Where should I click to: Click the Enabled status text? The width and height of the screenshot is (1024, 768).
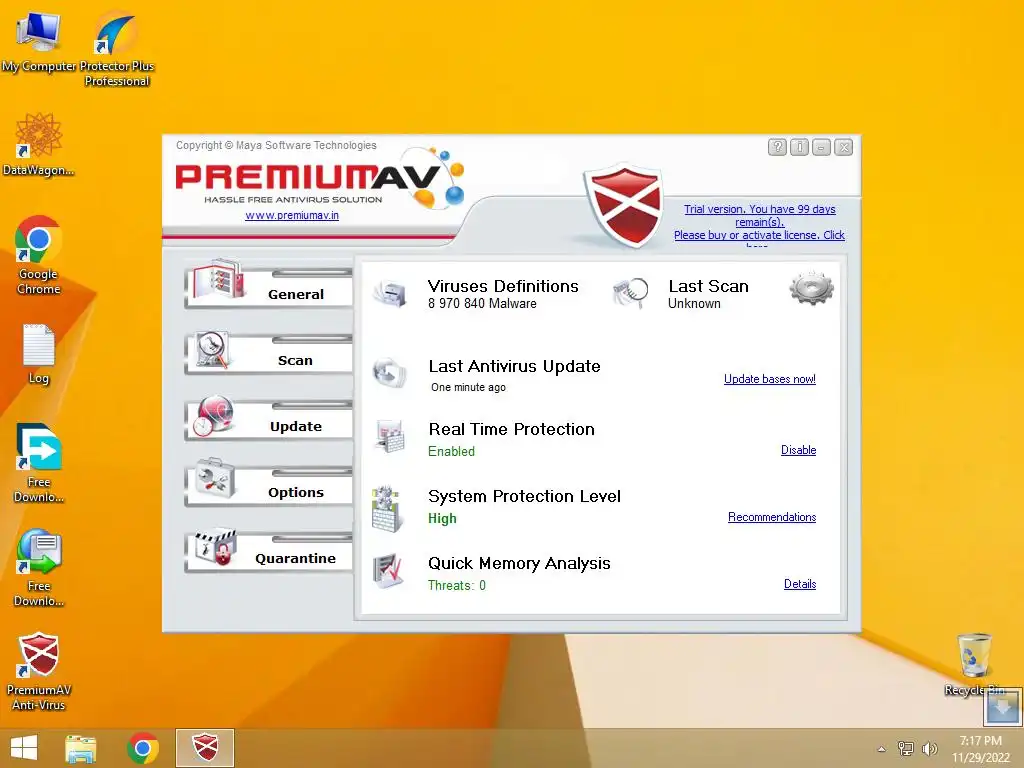[451, 451]
